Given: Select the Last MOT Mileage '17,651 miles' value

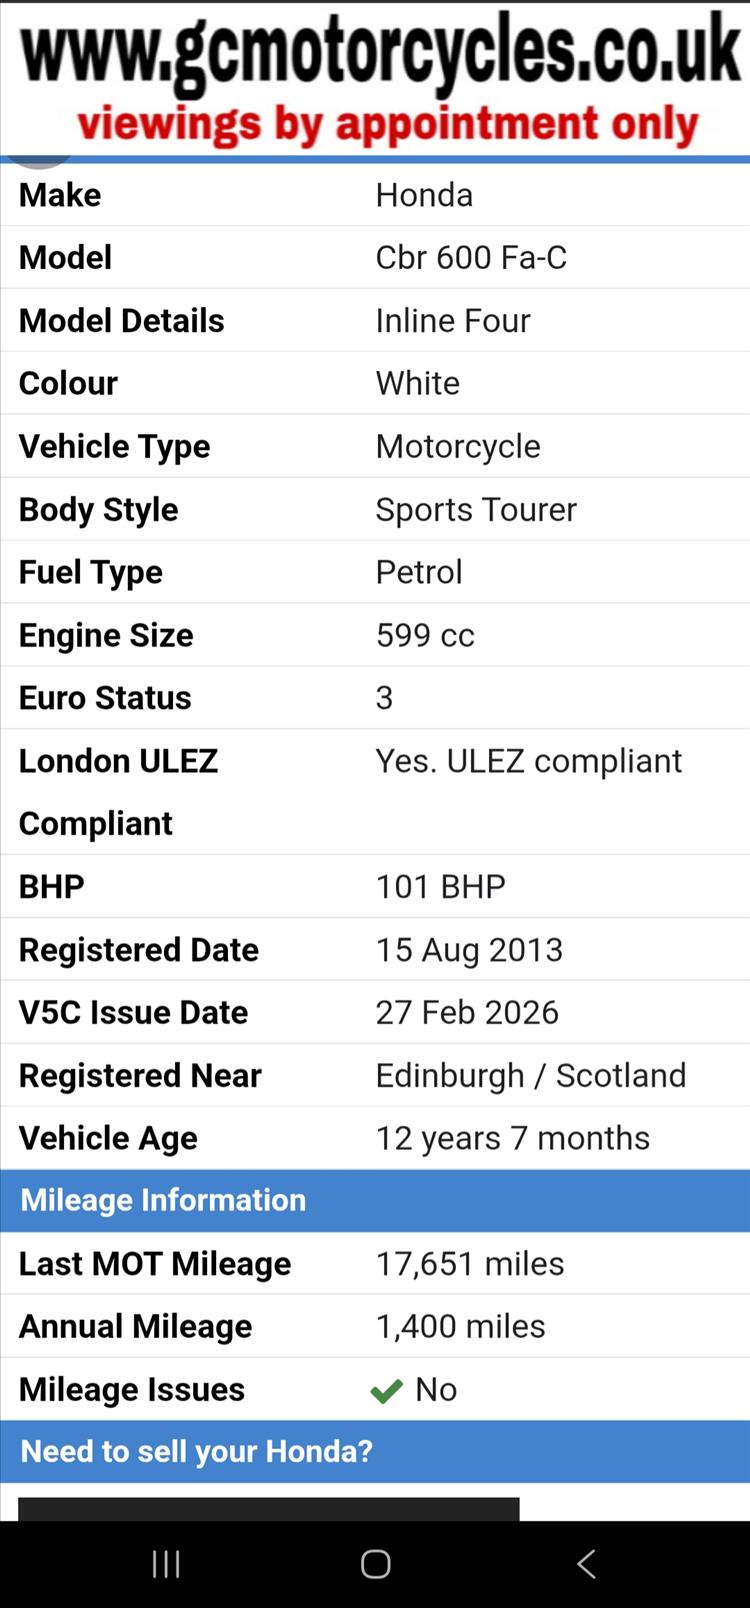Looking at the screenshot, I should click(470, 1264).
